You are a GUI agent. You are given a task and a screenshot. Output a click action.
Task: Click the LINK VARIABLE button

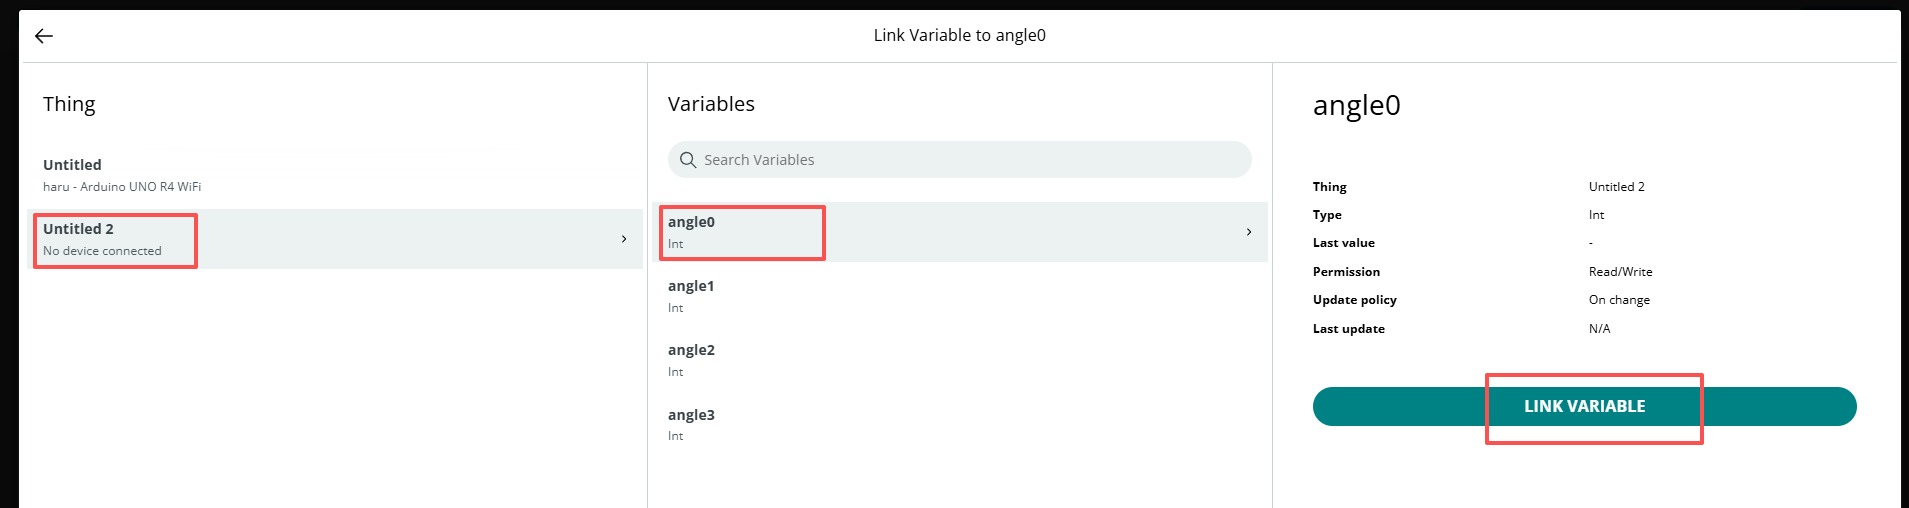(1584, 406)
